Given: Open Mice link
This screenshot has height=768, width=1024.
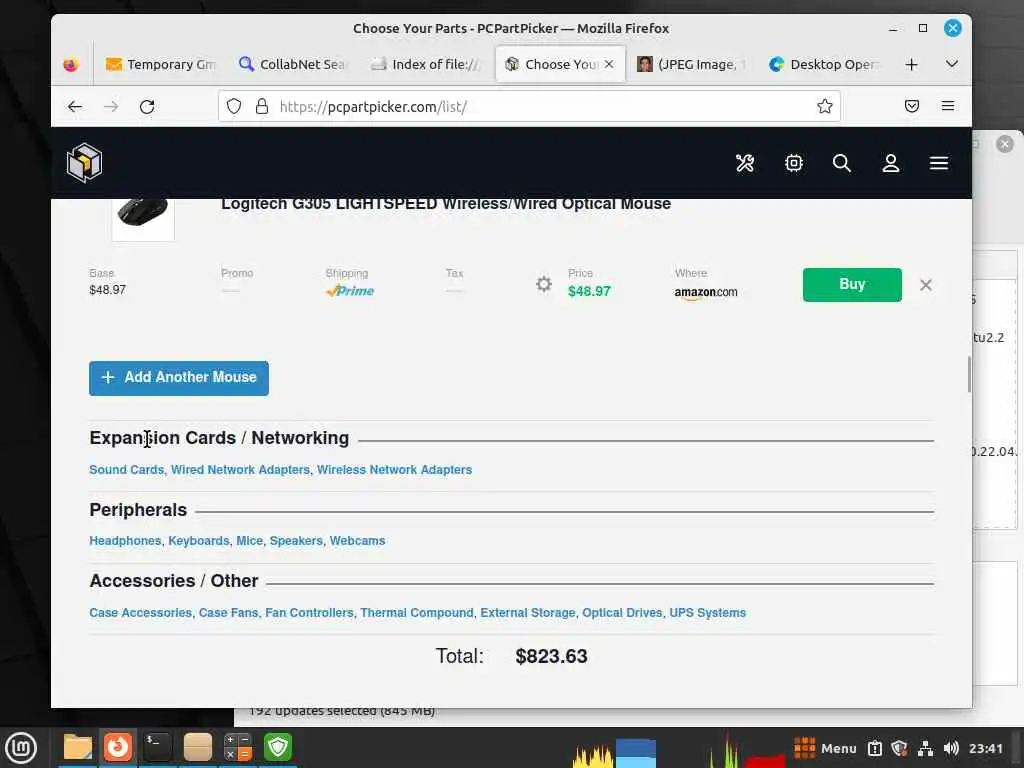Looking at the screenshot, I should click(x=249, y=541).
